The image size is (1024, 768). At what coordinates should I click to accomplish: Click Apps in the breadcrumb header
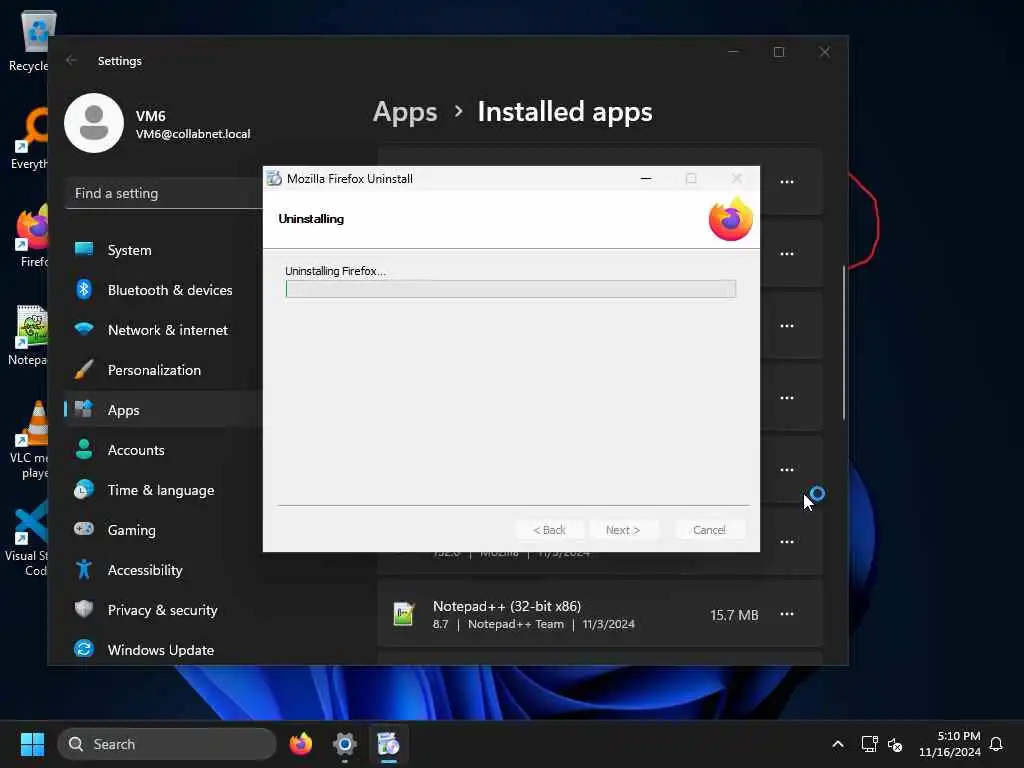pos(405,112)
